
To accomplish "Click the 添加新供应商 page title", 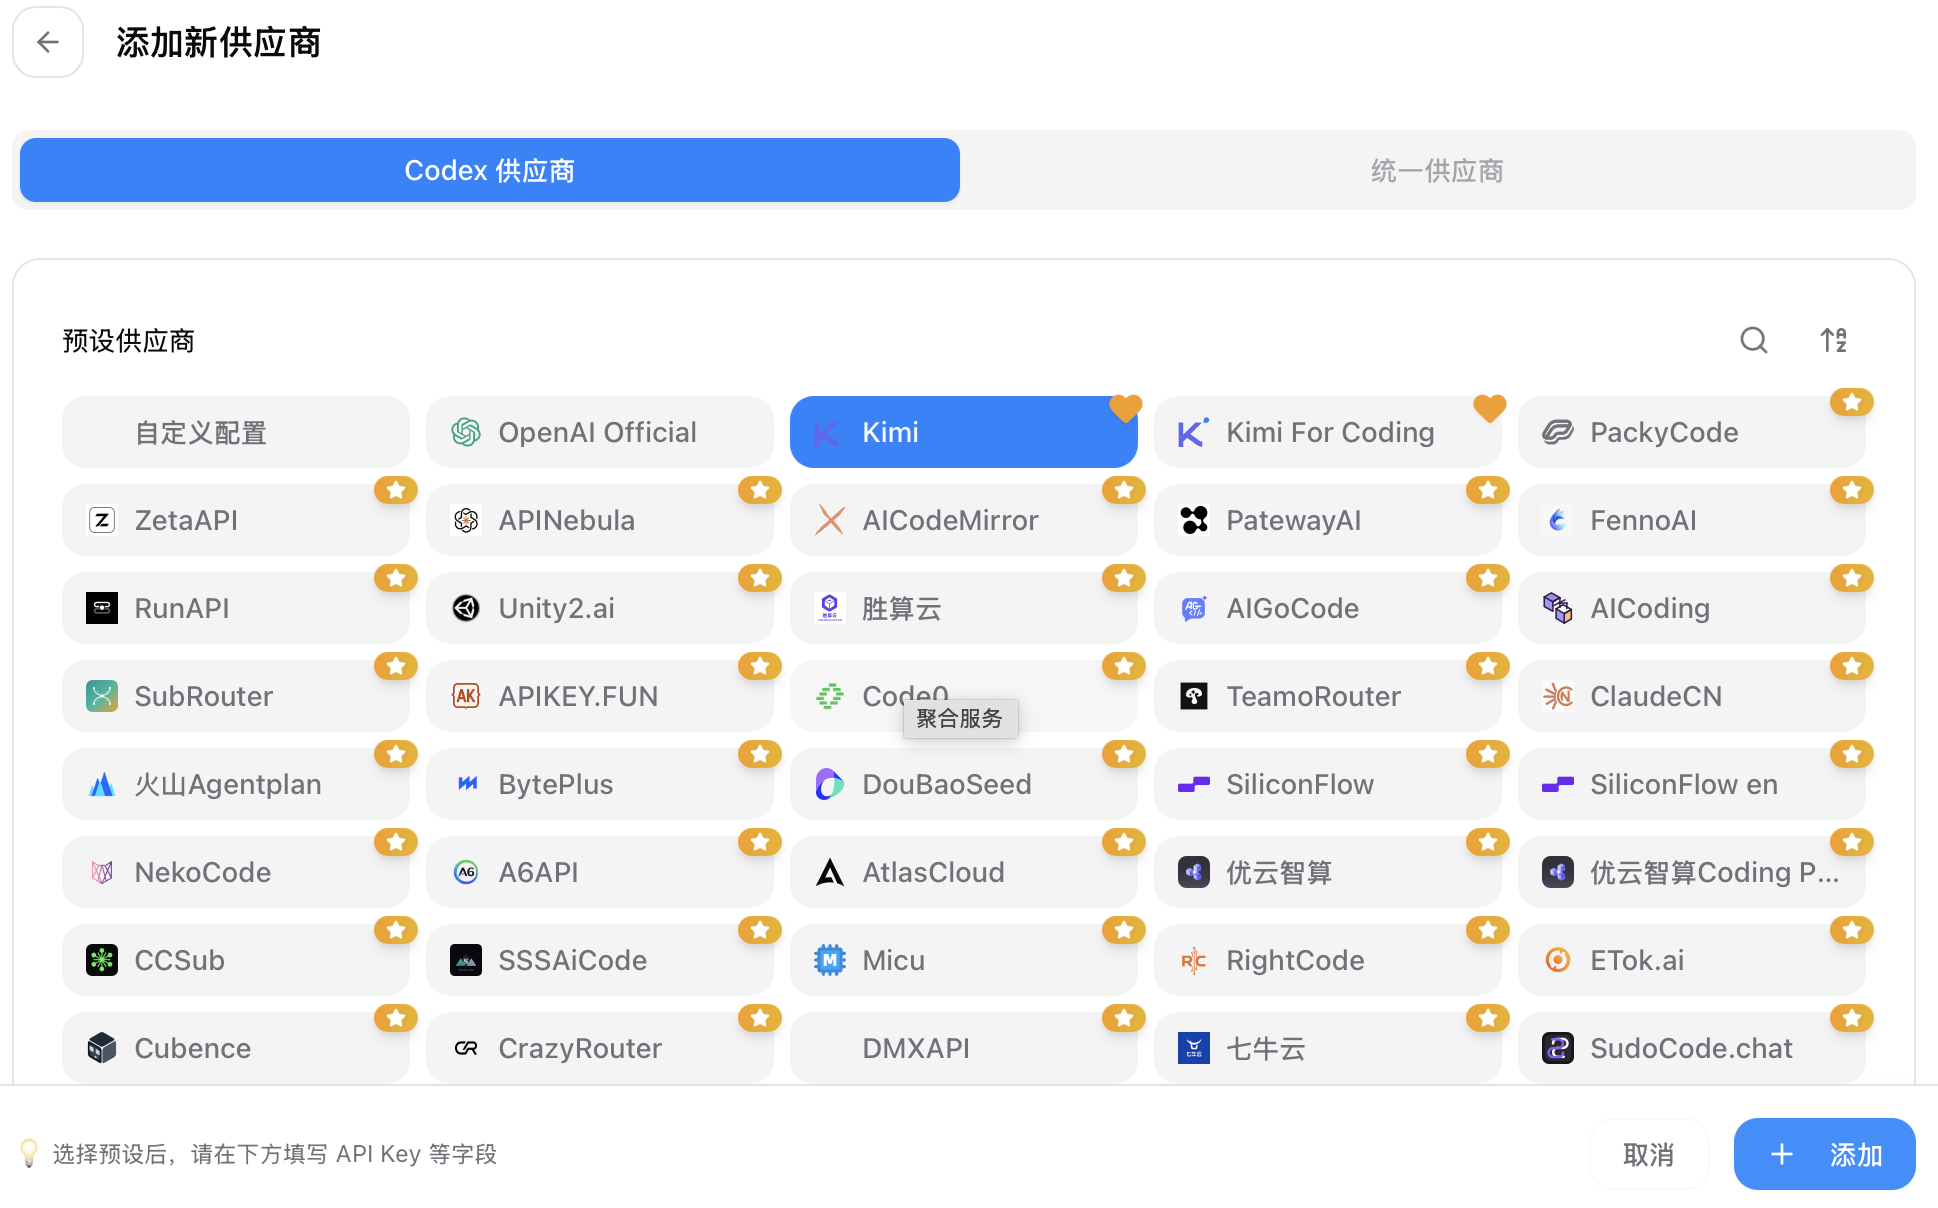I will click(x=218, y=42).
